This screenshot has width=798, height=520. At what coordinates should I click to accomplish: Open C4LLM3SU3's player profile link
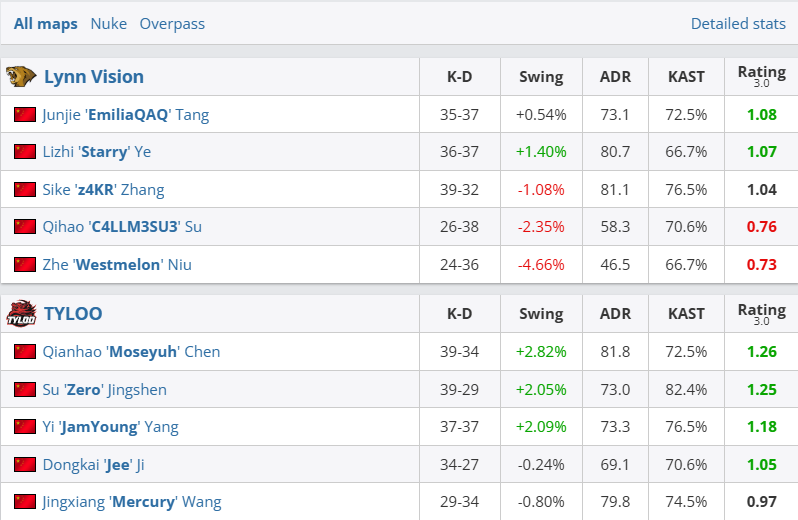122,227
